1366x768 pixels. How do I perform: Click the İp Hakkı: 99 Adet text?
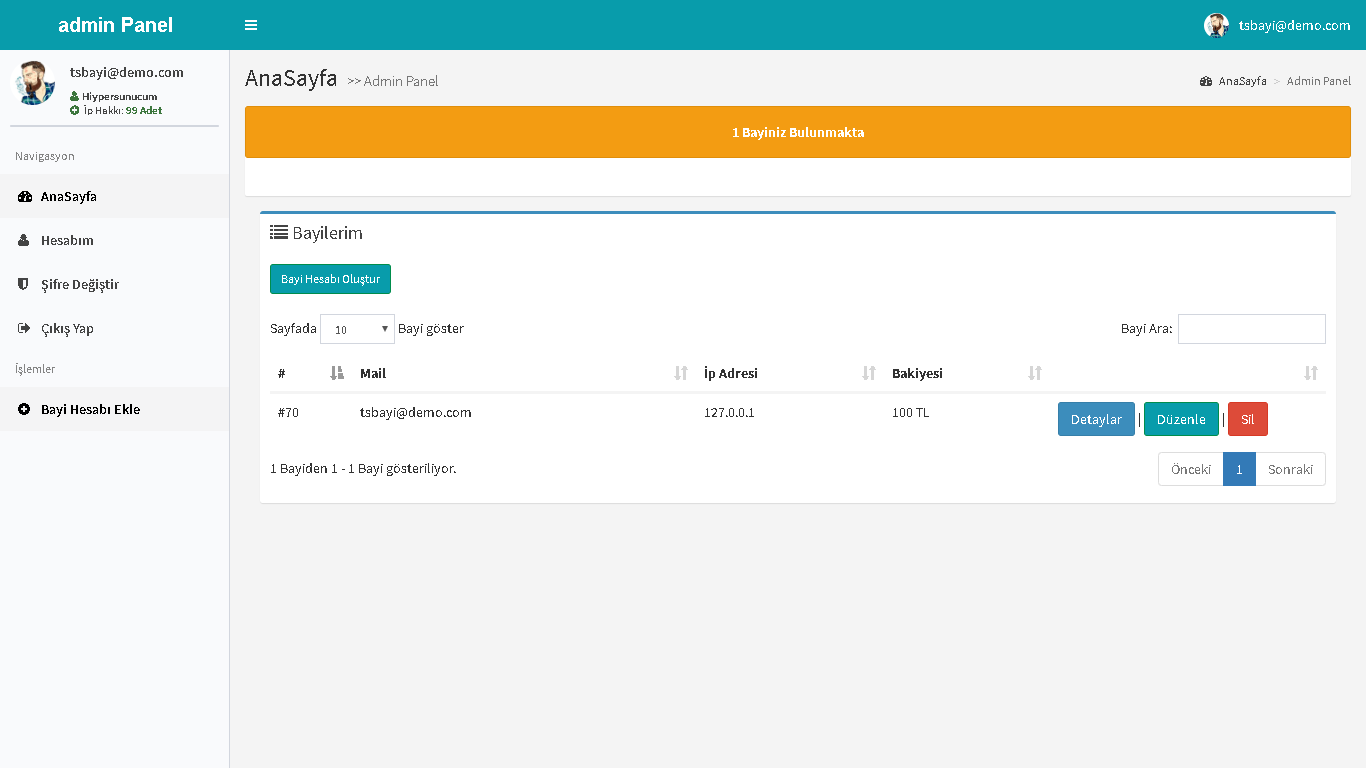[122, 111]
